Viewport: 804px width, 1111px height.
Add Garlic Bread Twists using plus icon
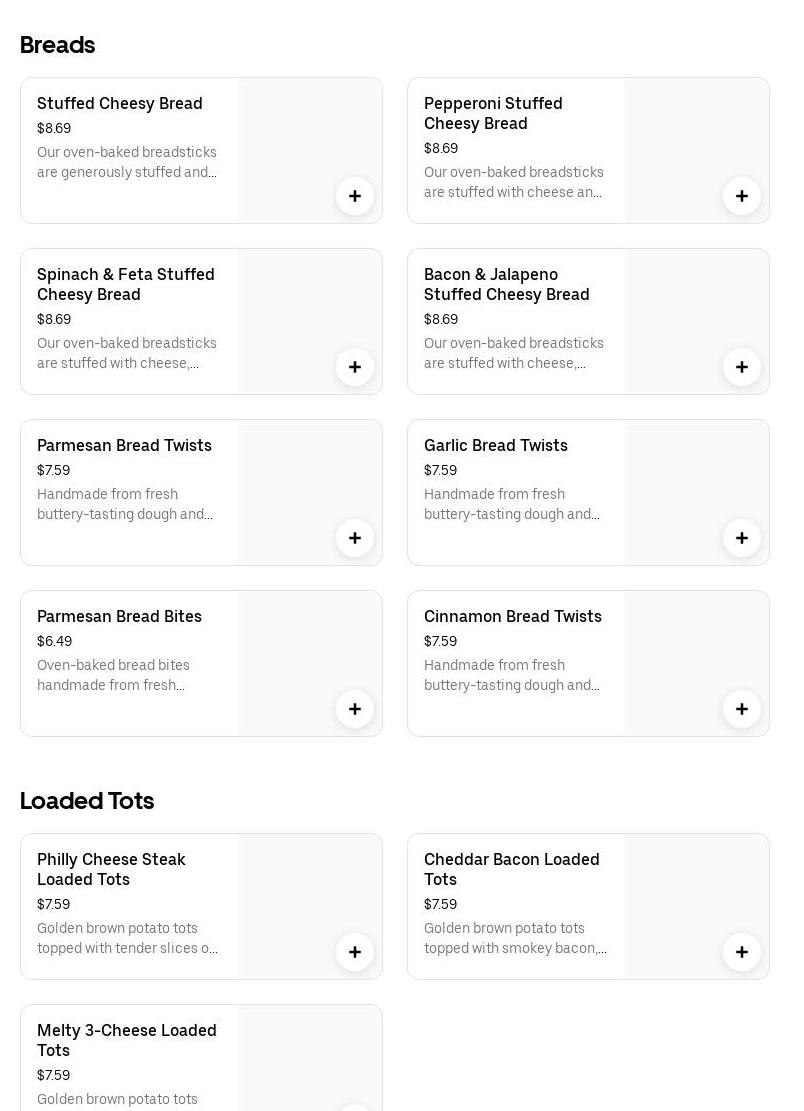click(x=742, y=538)
